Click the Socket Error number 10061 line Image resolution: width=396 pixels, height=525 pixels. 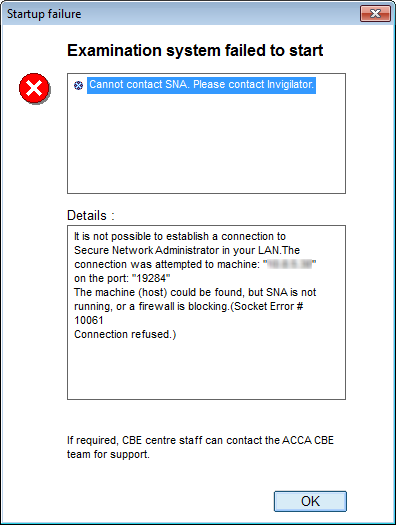[x=89, y=320]
